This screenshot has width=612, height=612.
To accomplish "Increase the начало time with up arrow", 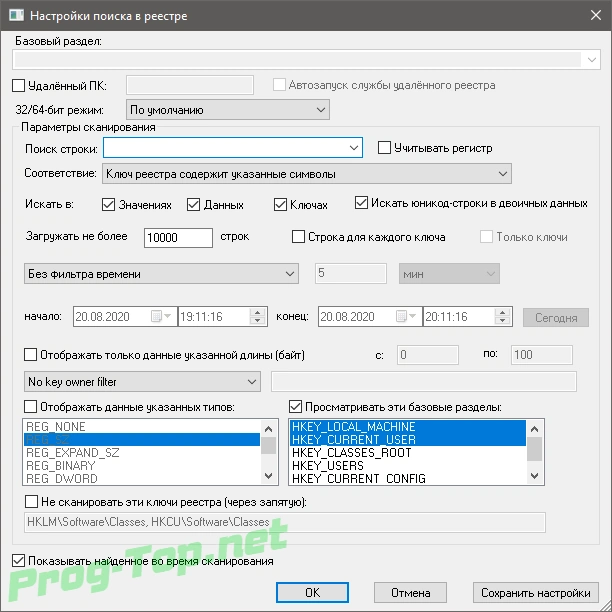I will 257,312.
